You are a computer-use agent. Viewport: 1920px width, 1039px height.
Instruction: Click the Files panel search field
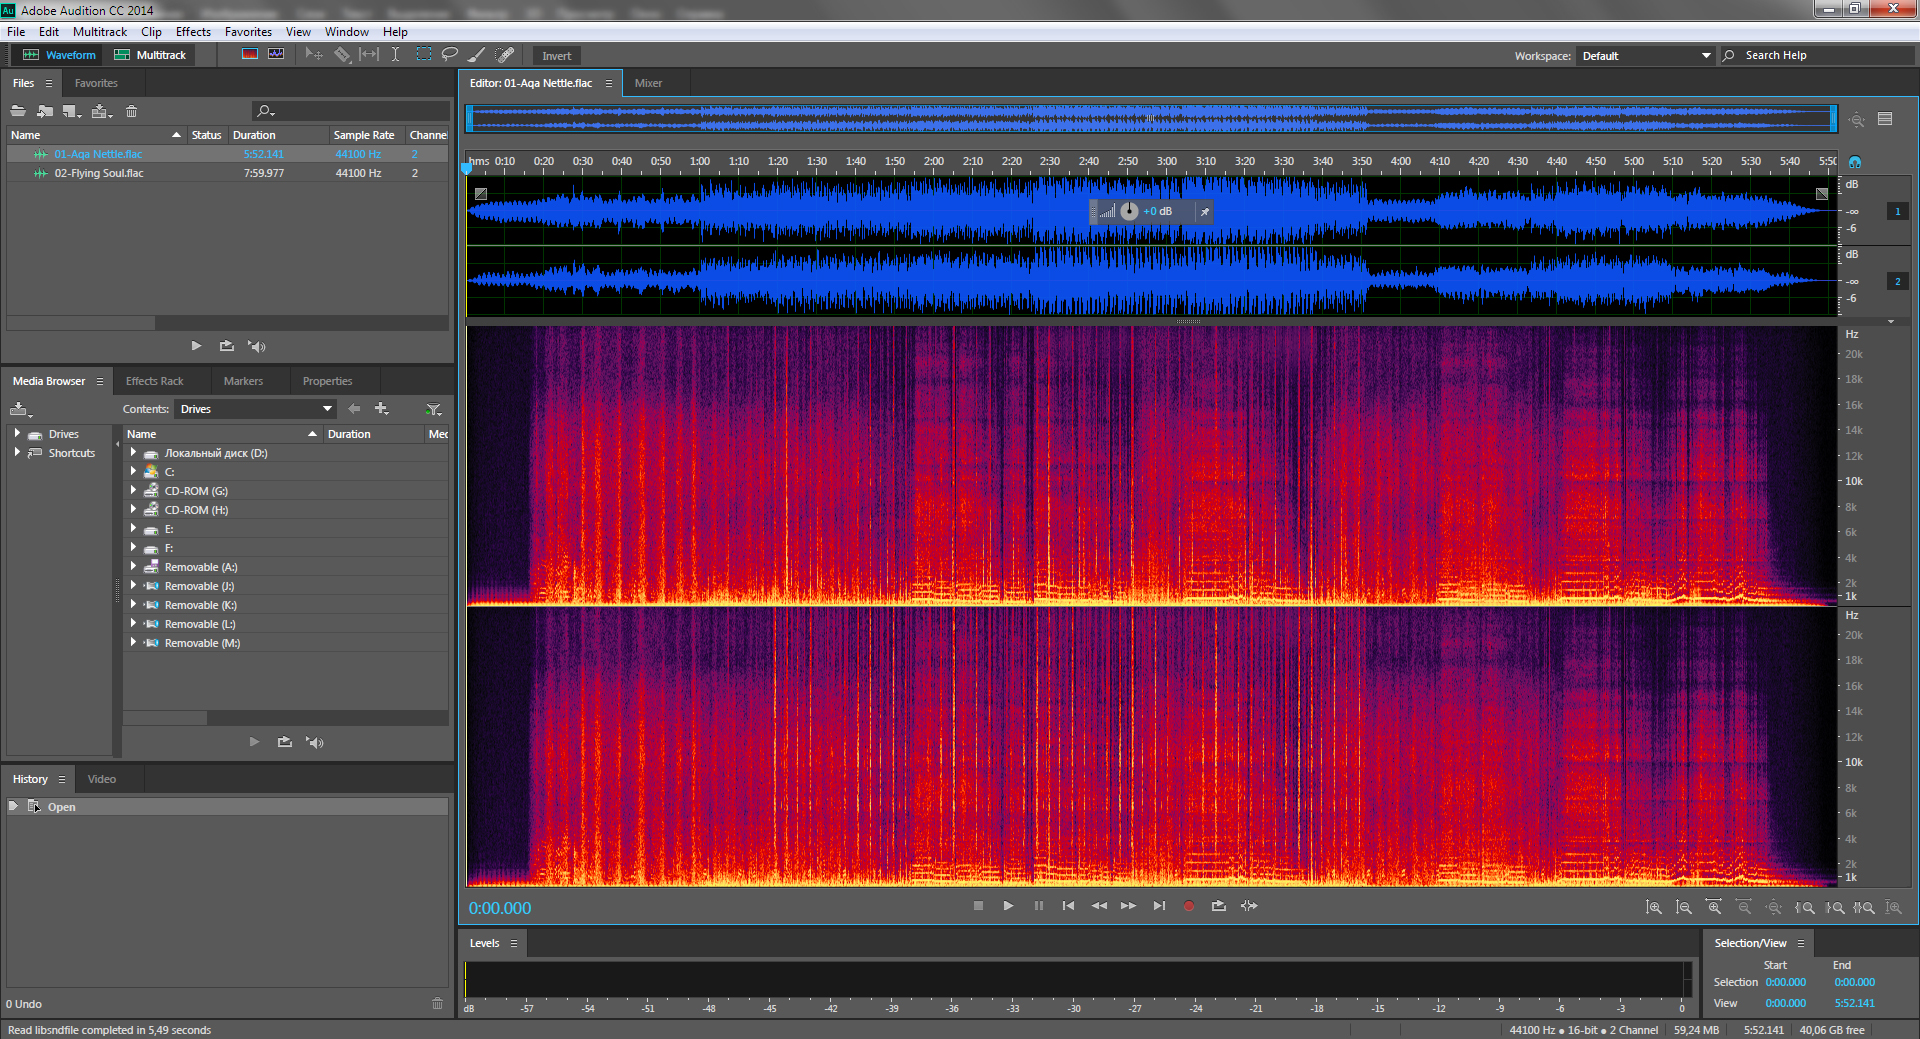(350, 111)
